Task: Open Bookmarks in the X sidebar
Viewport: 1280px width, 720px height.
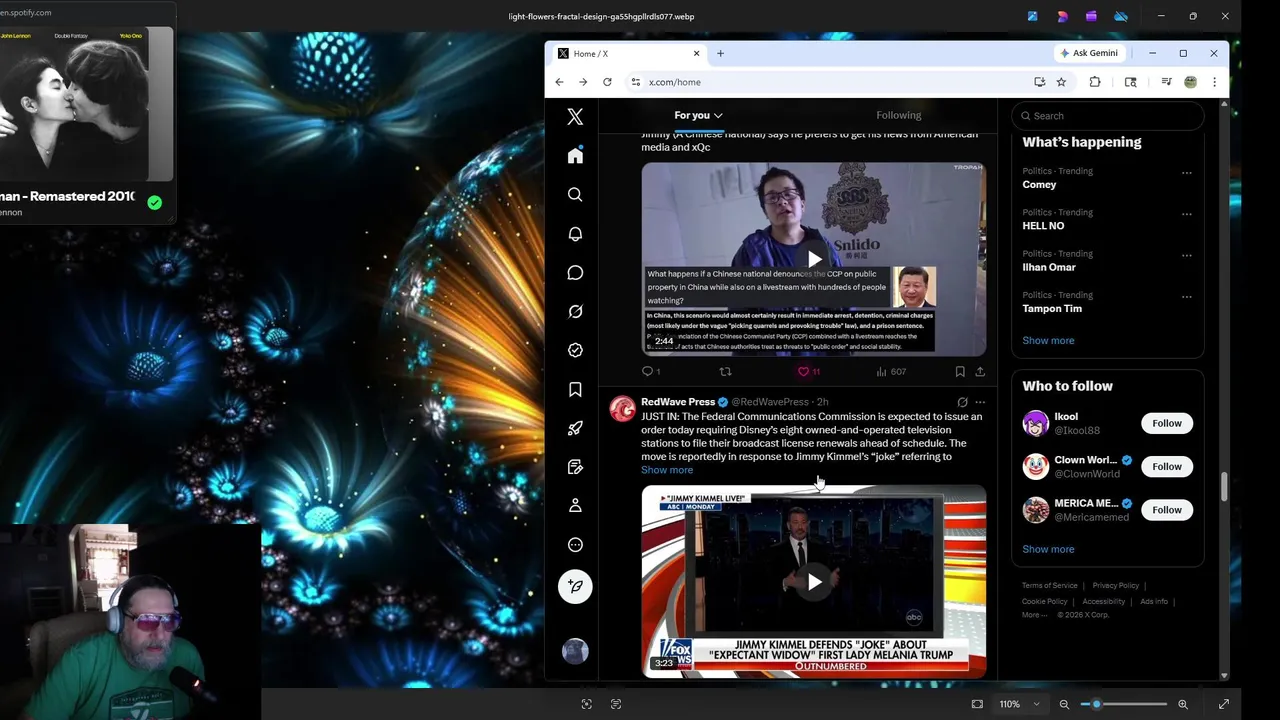Action: click(575, 389)
